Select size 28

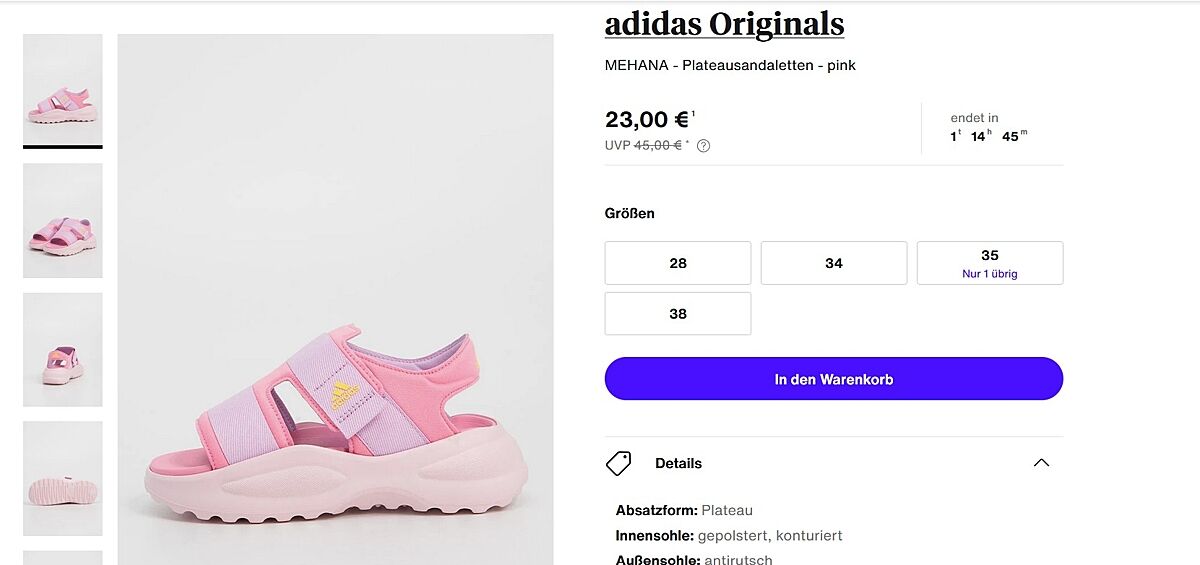click(678, 263)
